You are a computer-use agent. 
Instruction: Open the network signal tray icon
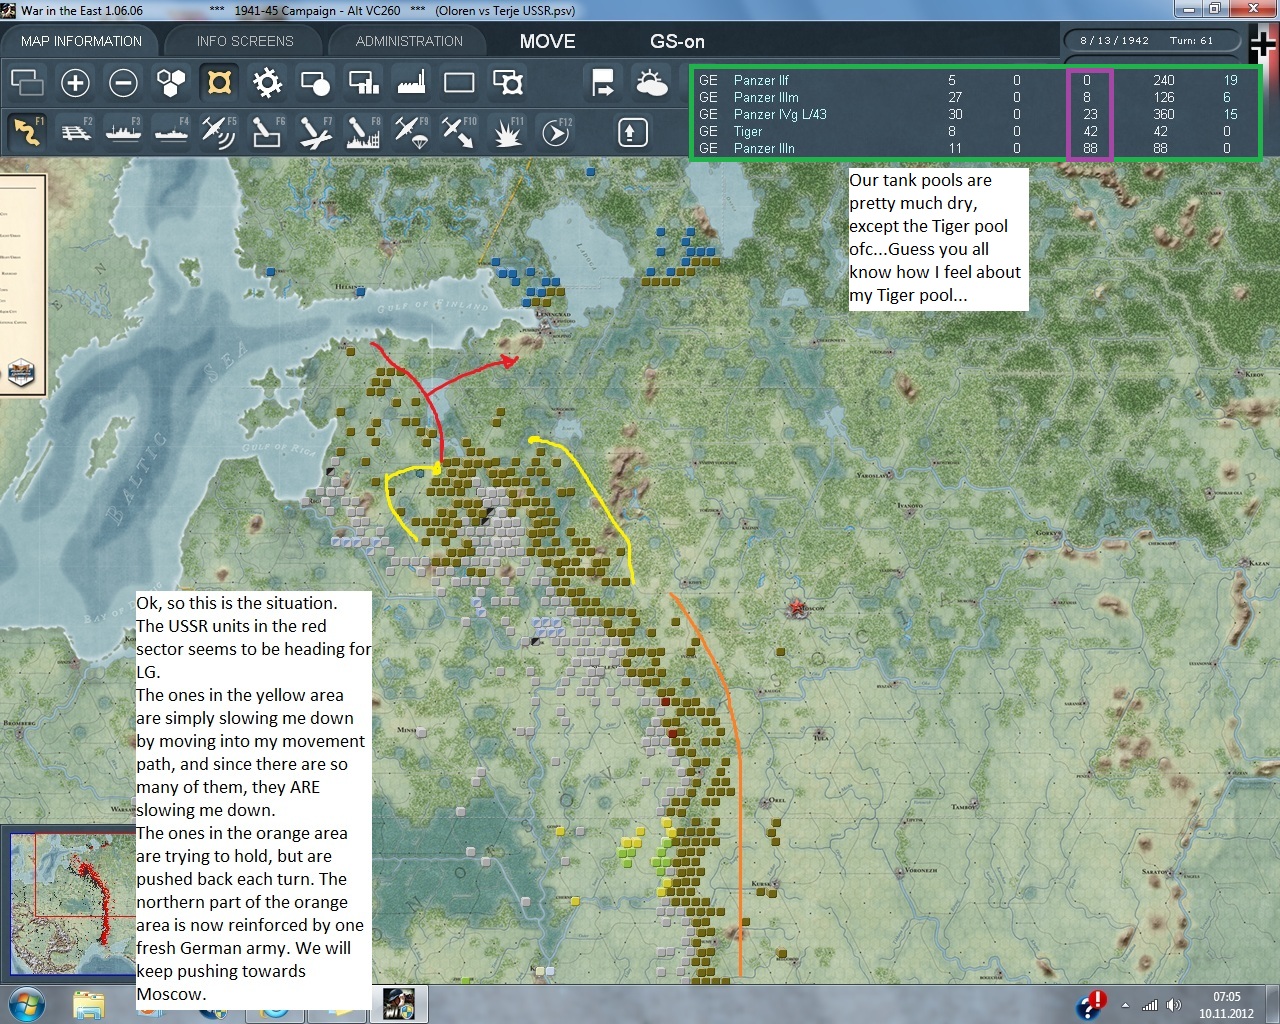click(1150, 1005)
